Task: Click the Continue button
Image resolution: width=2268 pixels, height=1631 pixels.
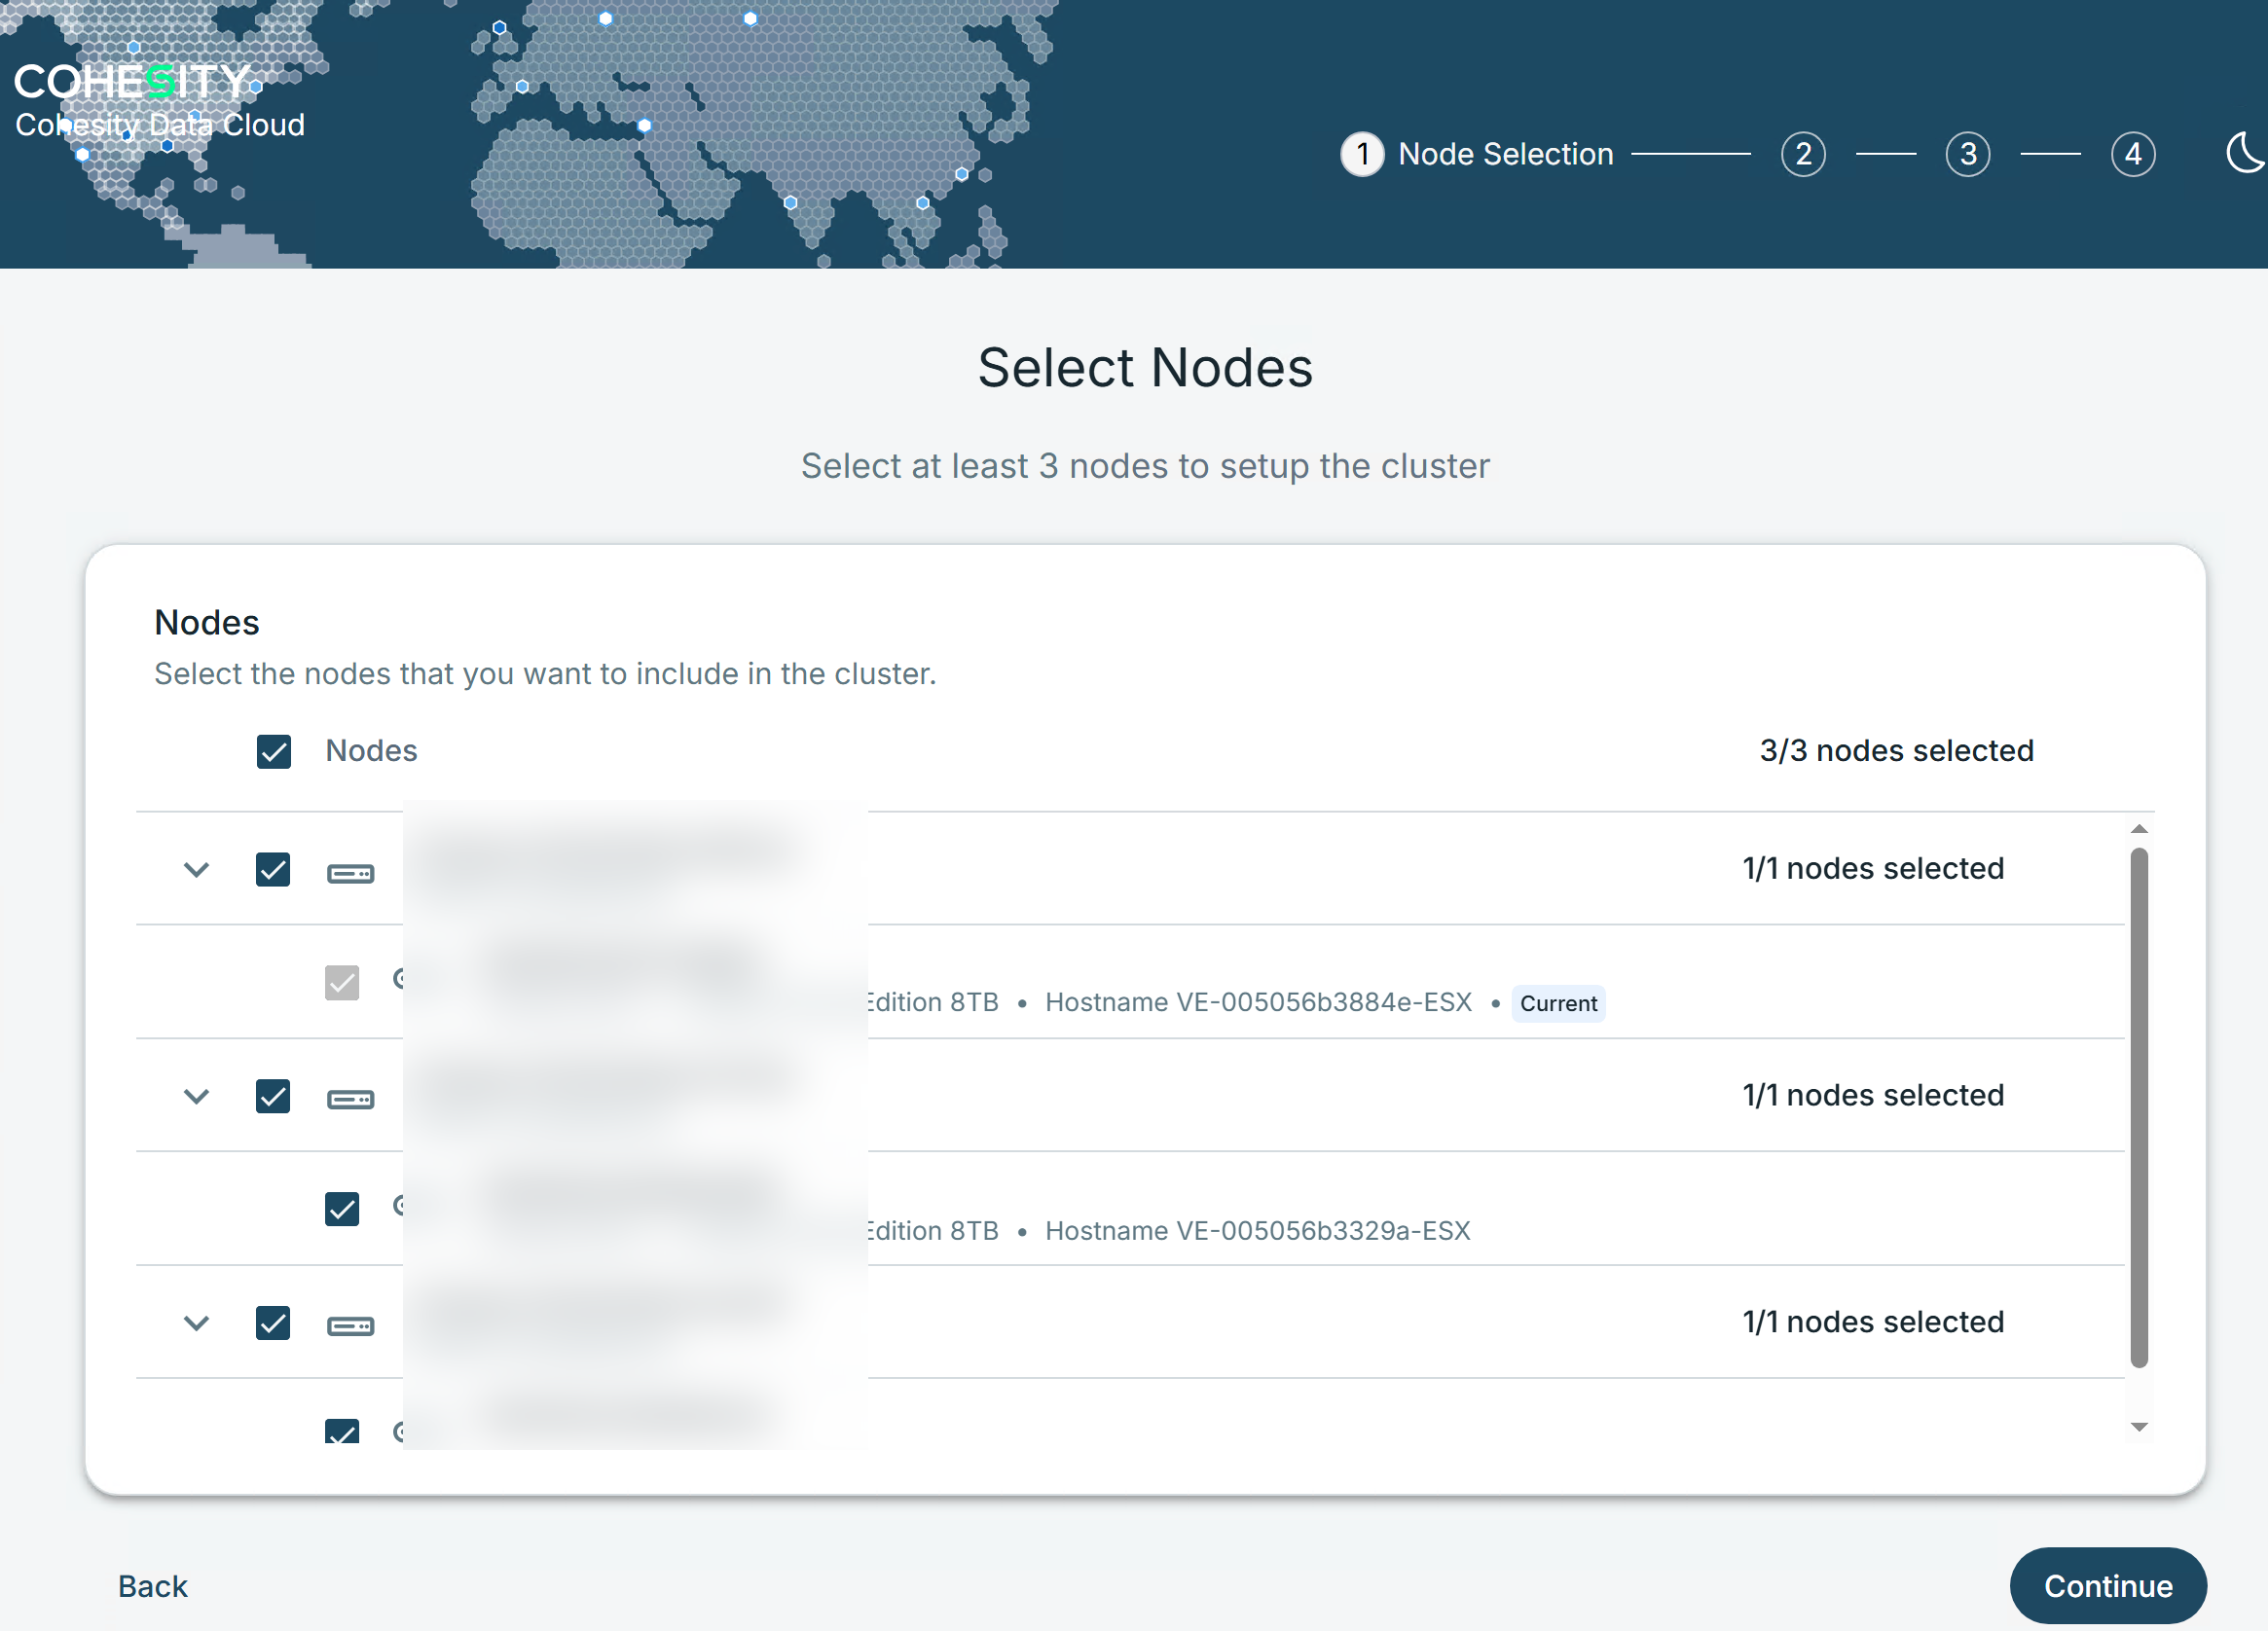Action: pos(2107,1585)
